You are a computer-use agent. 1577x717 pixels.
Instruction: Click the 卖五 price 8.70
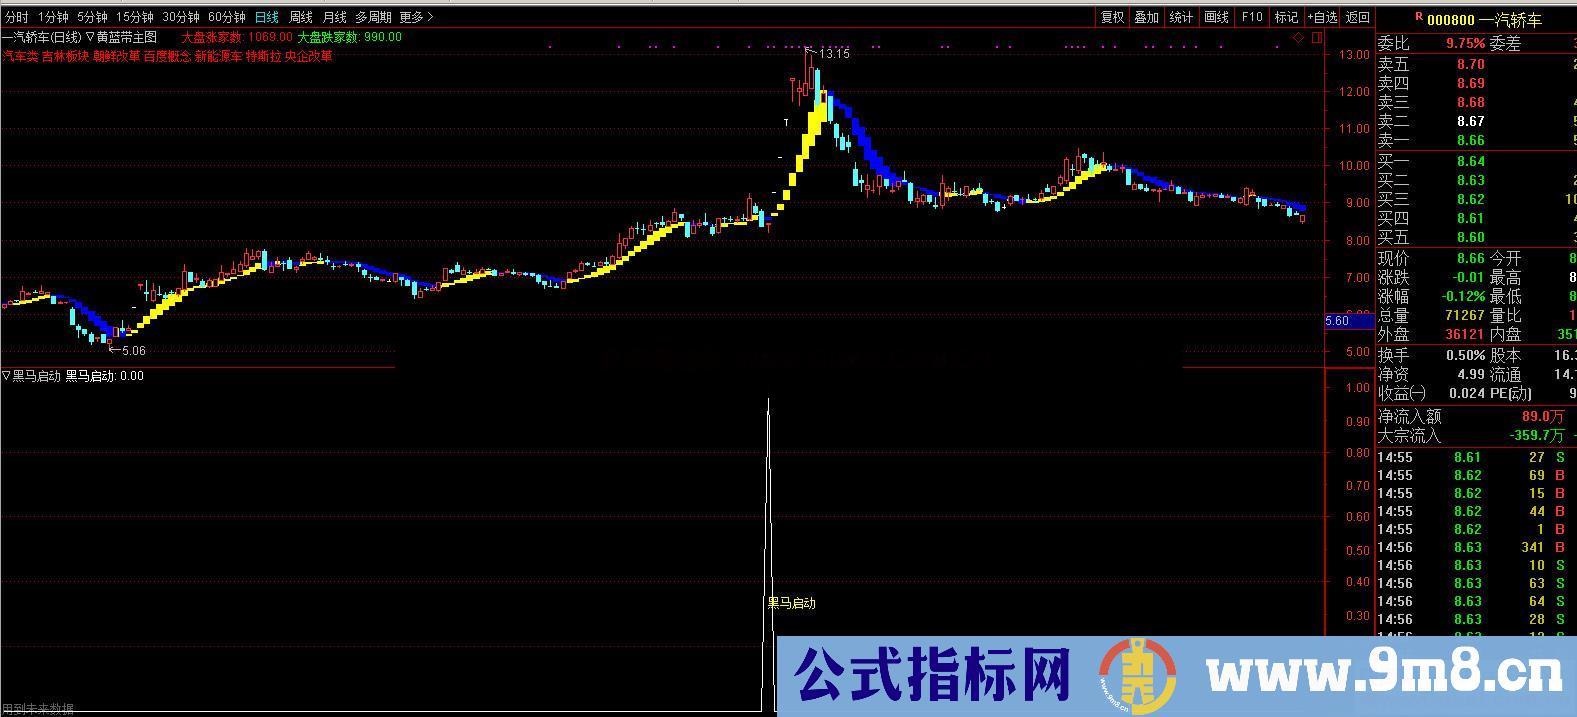tap(1470, 64)
